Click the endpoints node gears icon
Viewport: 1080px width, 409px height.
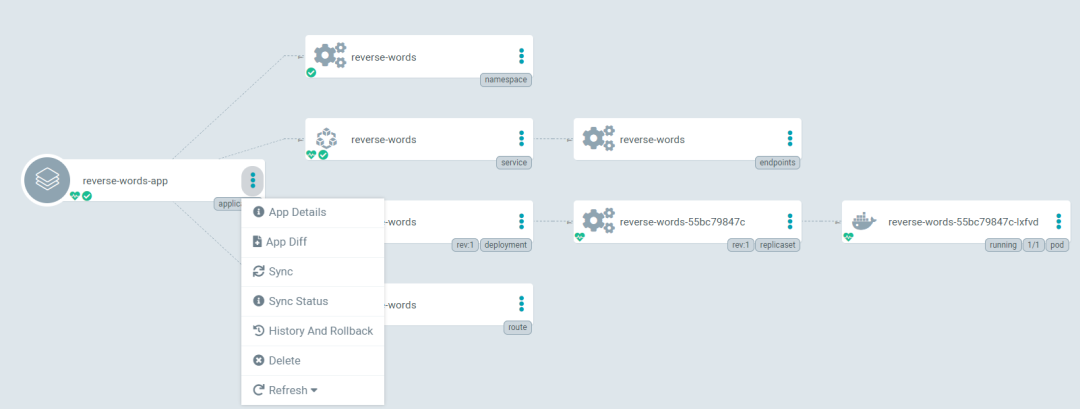[598, 139]
